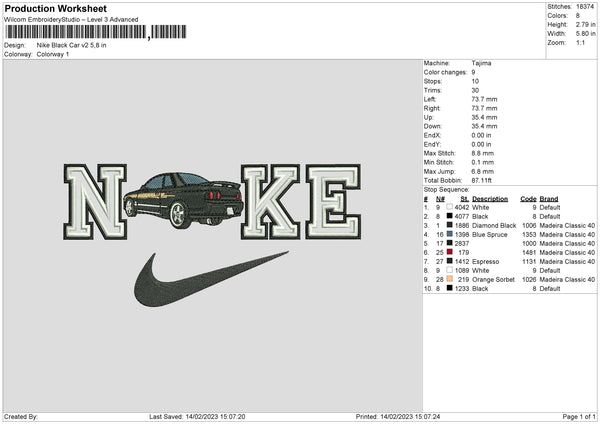This screenshot has width=600, height=424.
Task: Click the 'Page 1 of 1' footer text
Action: (579, 416)
